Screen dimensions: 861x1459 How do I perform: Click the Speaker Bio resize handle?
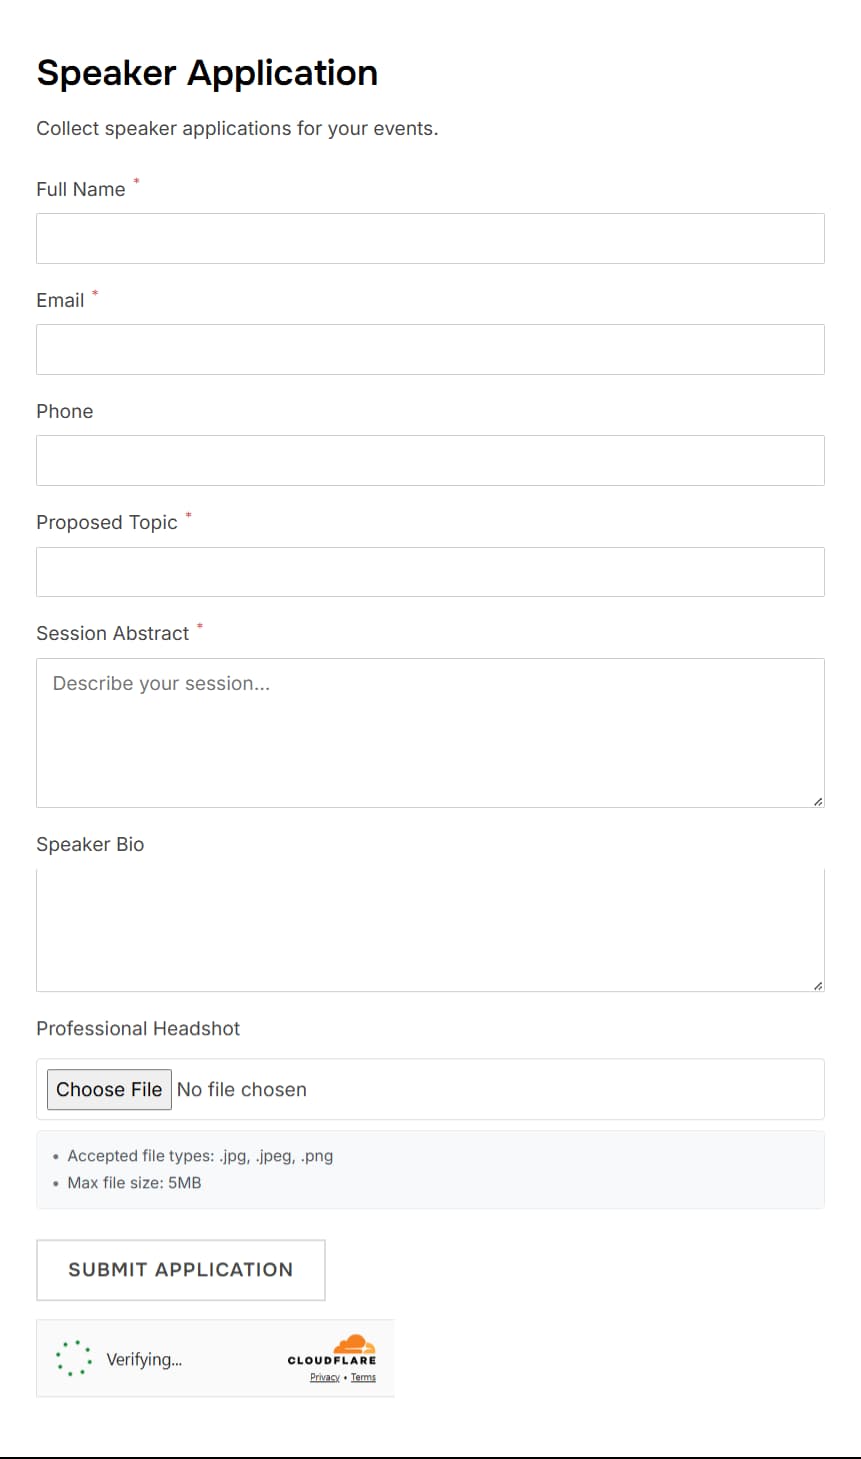click(x=817, y=984)
